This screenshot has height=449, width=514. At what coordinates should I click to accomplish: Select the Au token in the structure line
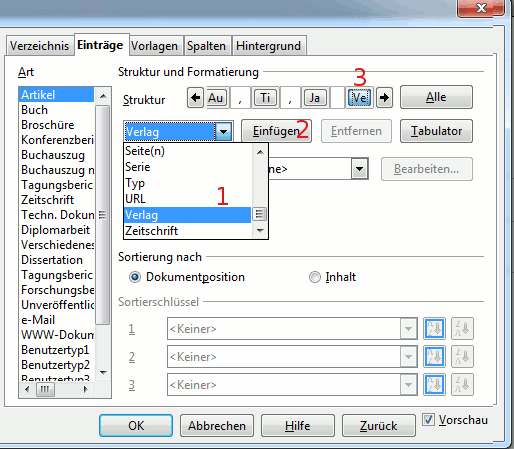[215, 98]
